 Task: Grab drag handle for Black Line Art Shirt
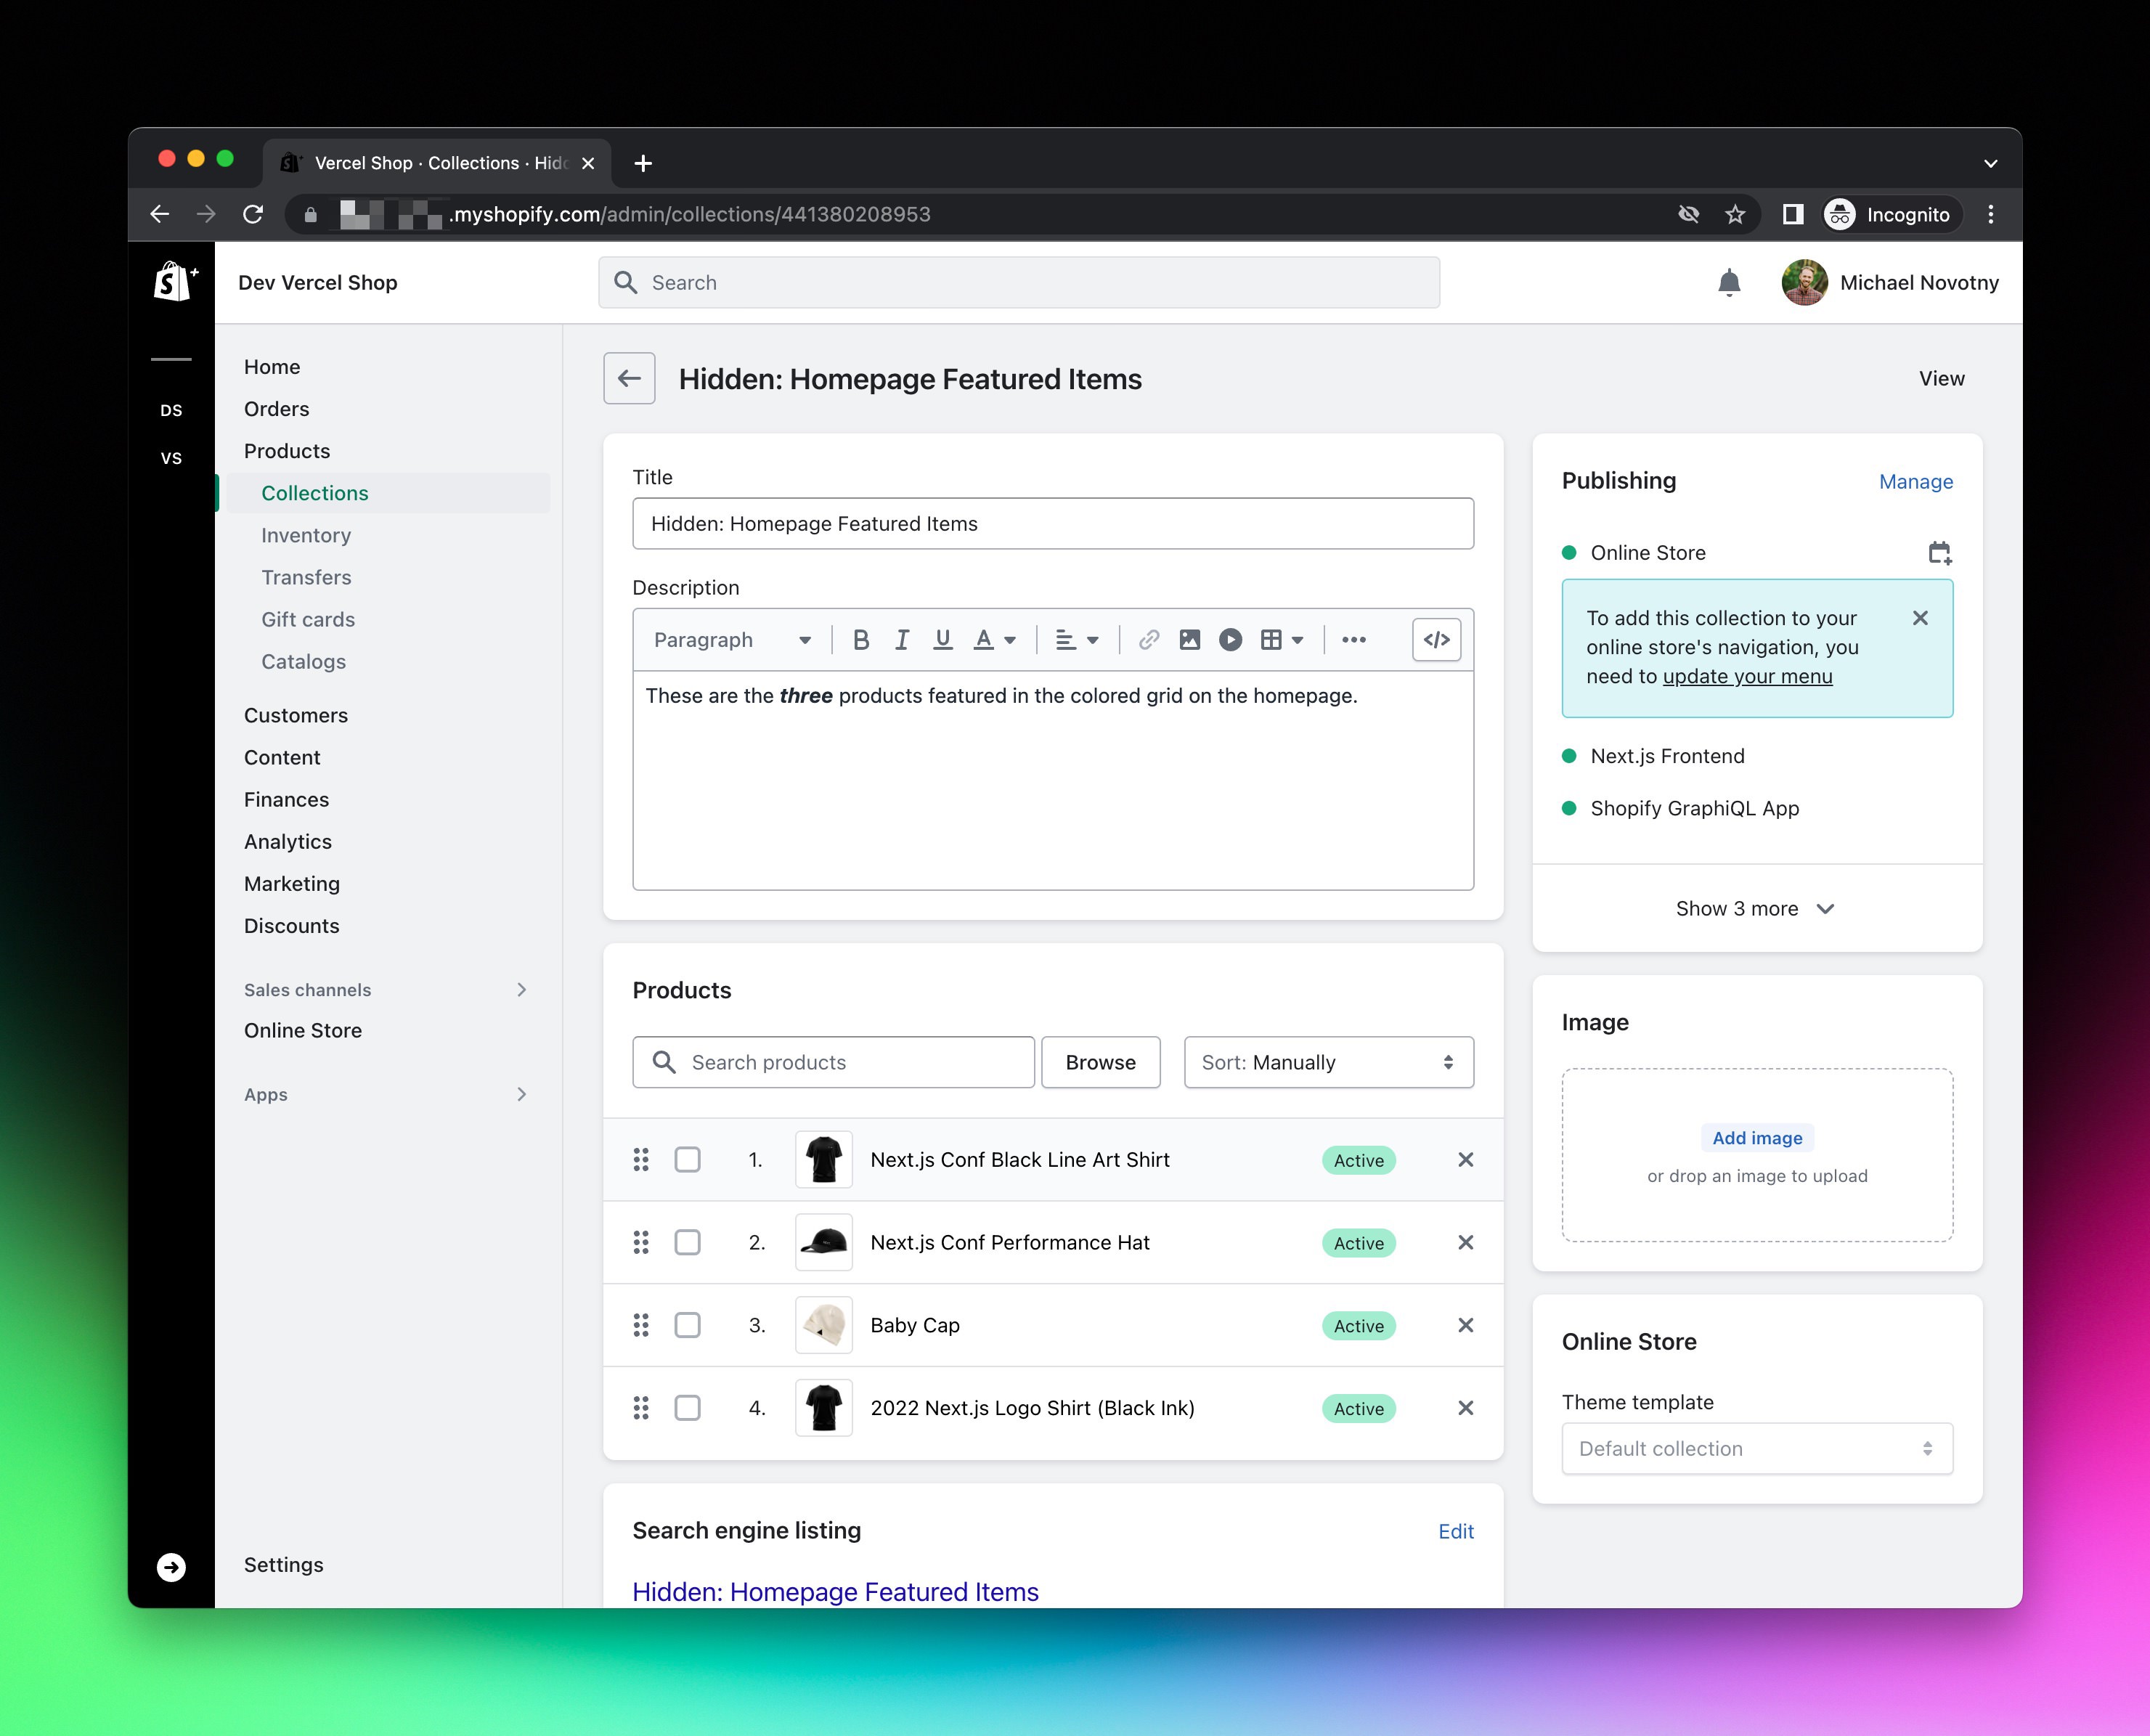pyautogui.click(x=641, y=1160)
